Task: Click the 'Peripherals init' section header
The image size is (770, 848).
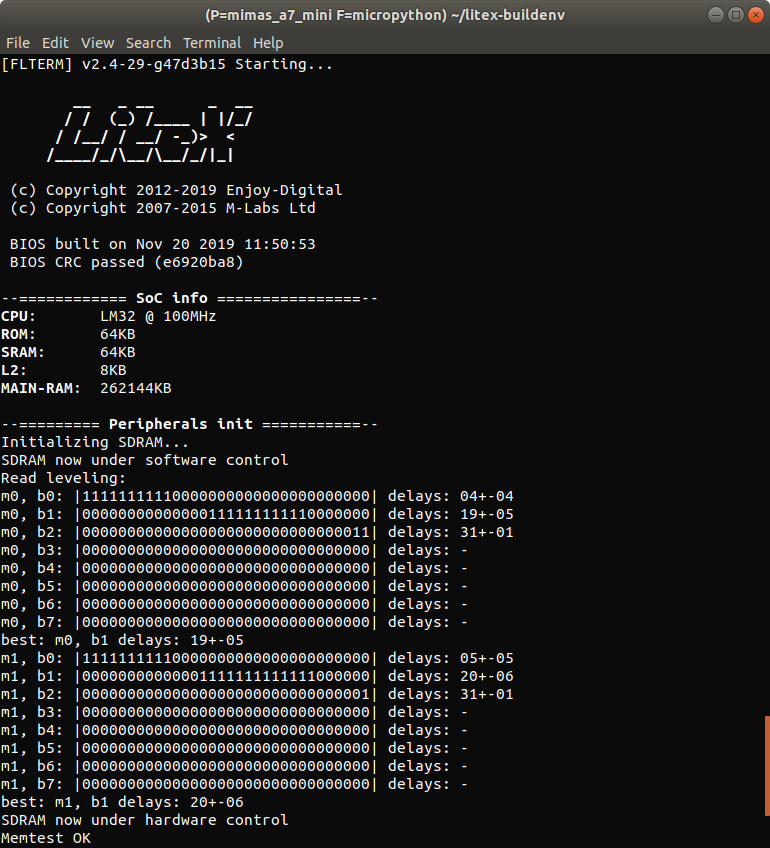Action: click(x=190, y=424)
